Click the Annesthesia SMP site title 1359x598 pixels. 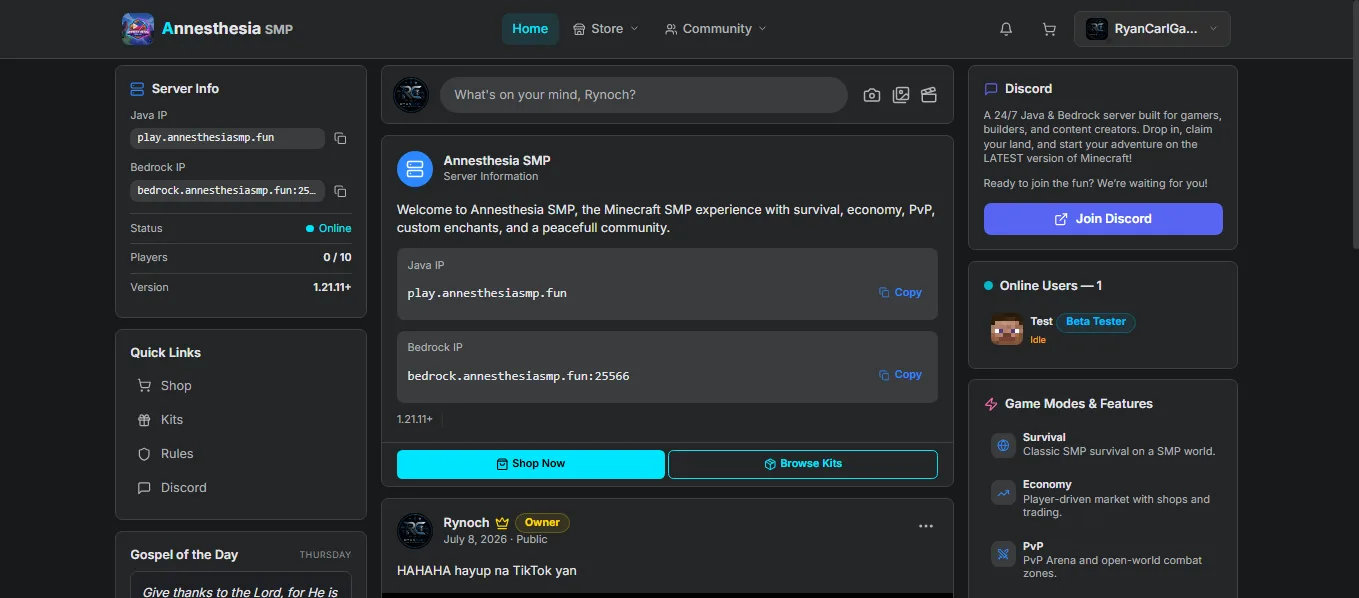coord(227,29)
